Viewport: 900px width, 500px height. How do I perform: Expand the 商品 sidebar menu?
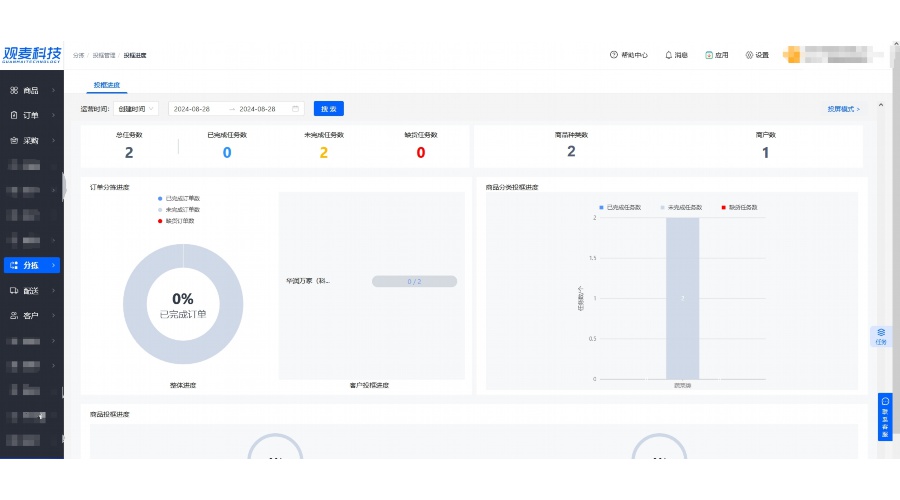(31, 90)
